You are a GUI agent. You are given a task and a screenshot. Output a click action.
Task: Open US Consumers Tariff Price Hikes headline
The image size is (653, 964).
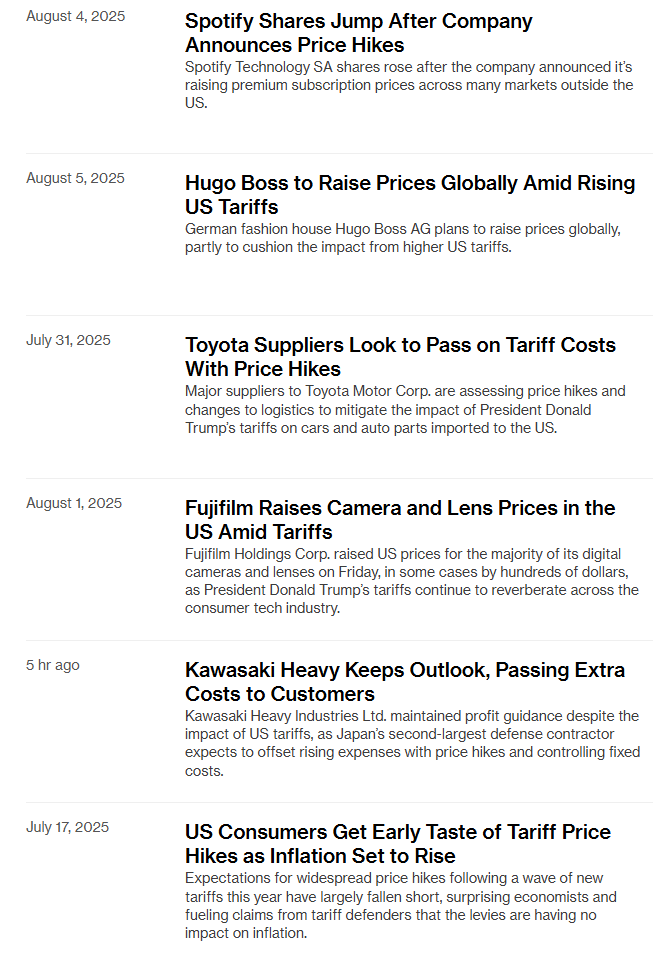coord(398,844)
